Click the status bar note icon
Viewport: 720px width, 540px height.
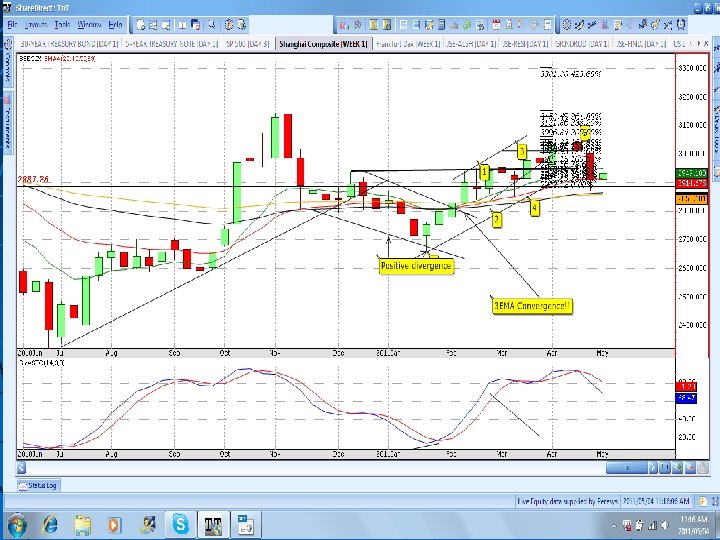pyautogui.click(x=702, y=501)
